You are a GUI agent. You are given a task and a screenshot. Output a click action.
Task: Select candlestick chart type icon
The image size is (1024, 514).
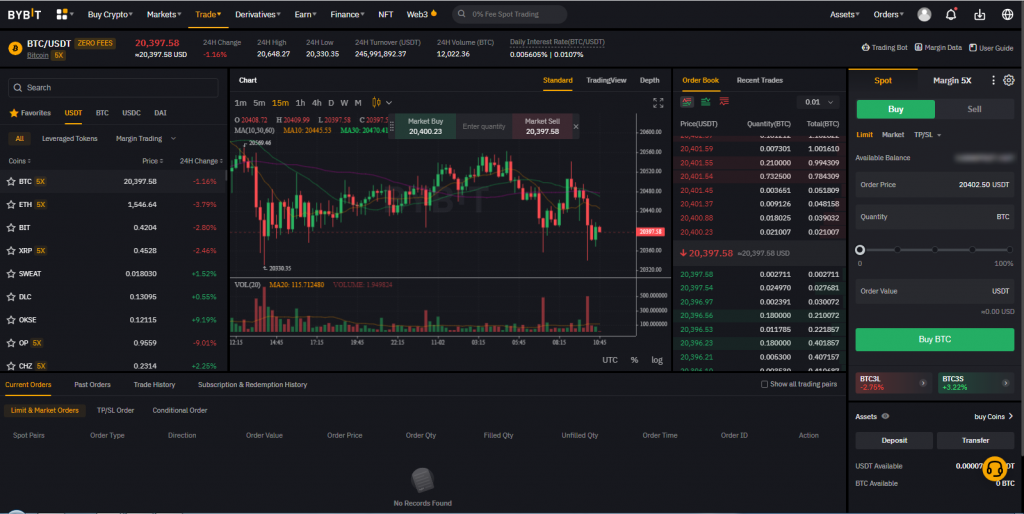pyautogui.click(x=376, y=103)
